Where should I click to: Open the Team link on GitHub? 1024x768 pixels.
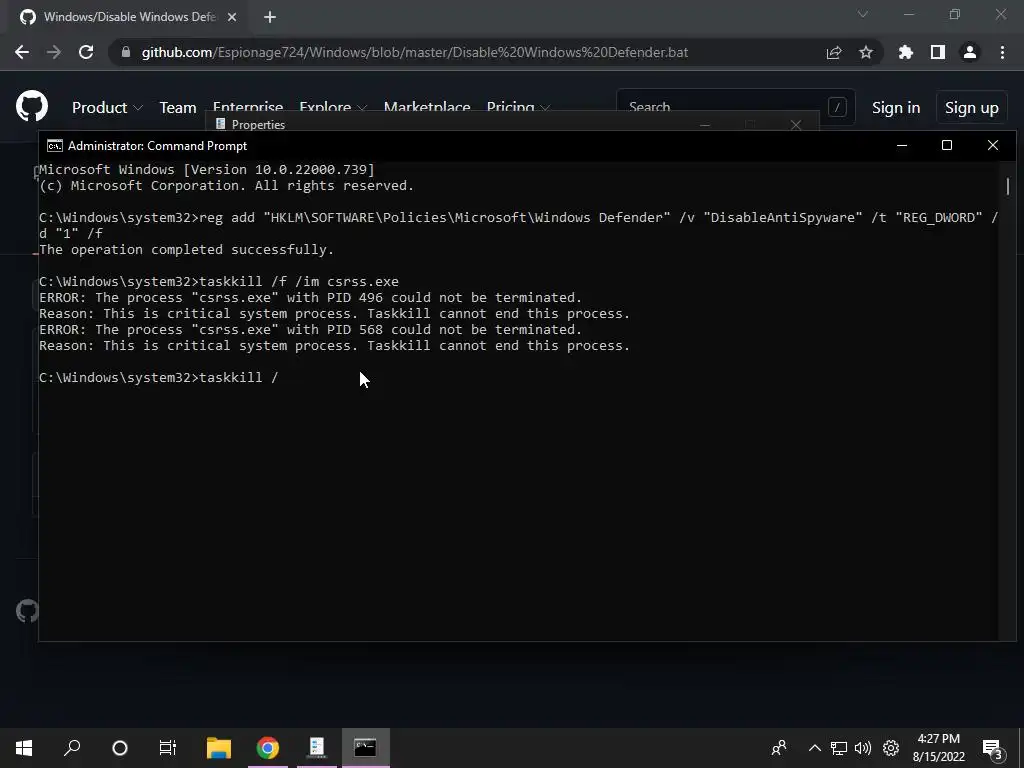pos(178,107)
